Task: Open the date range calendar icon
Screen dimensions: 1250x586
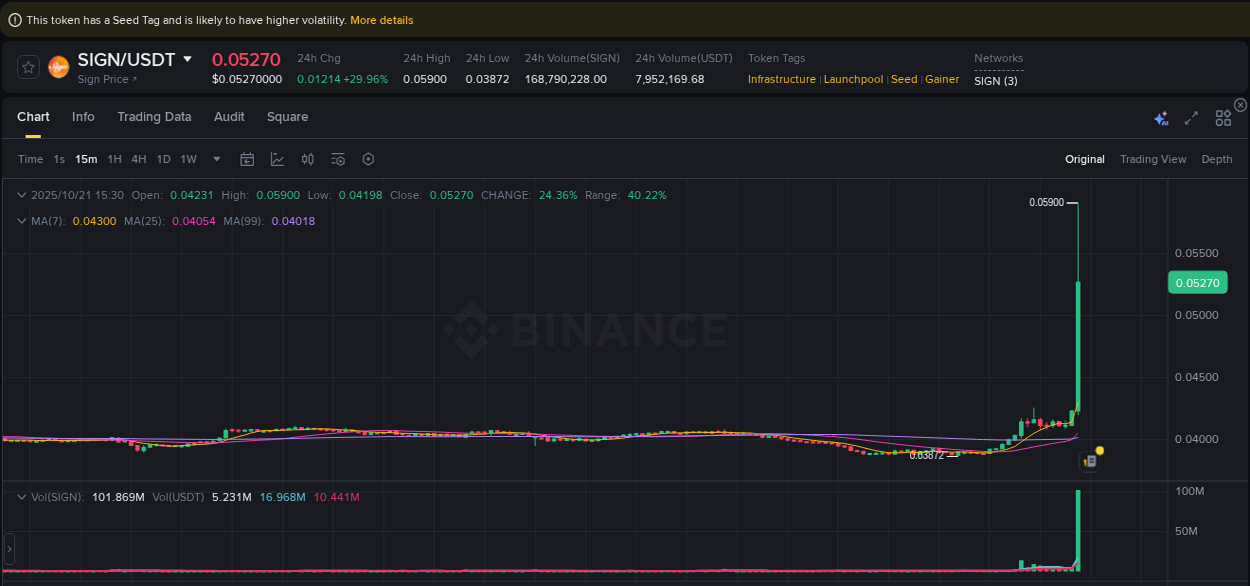Action: [247, 159]
